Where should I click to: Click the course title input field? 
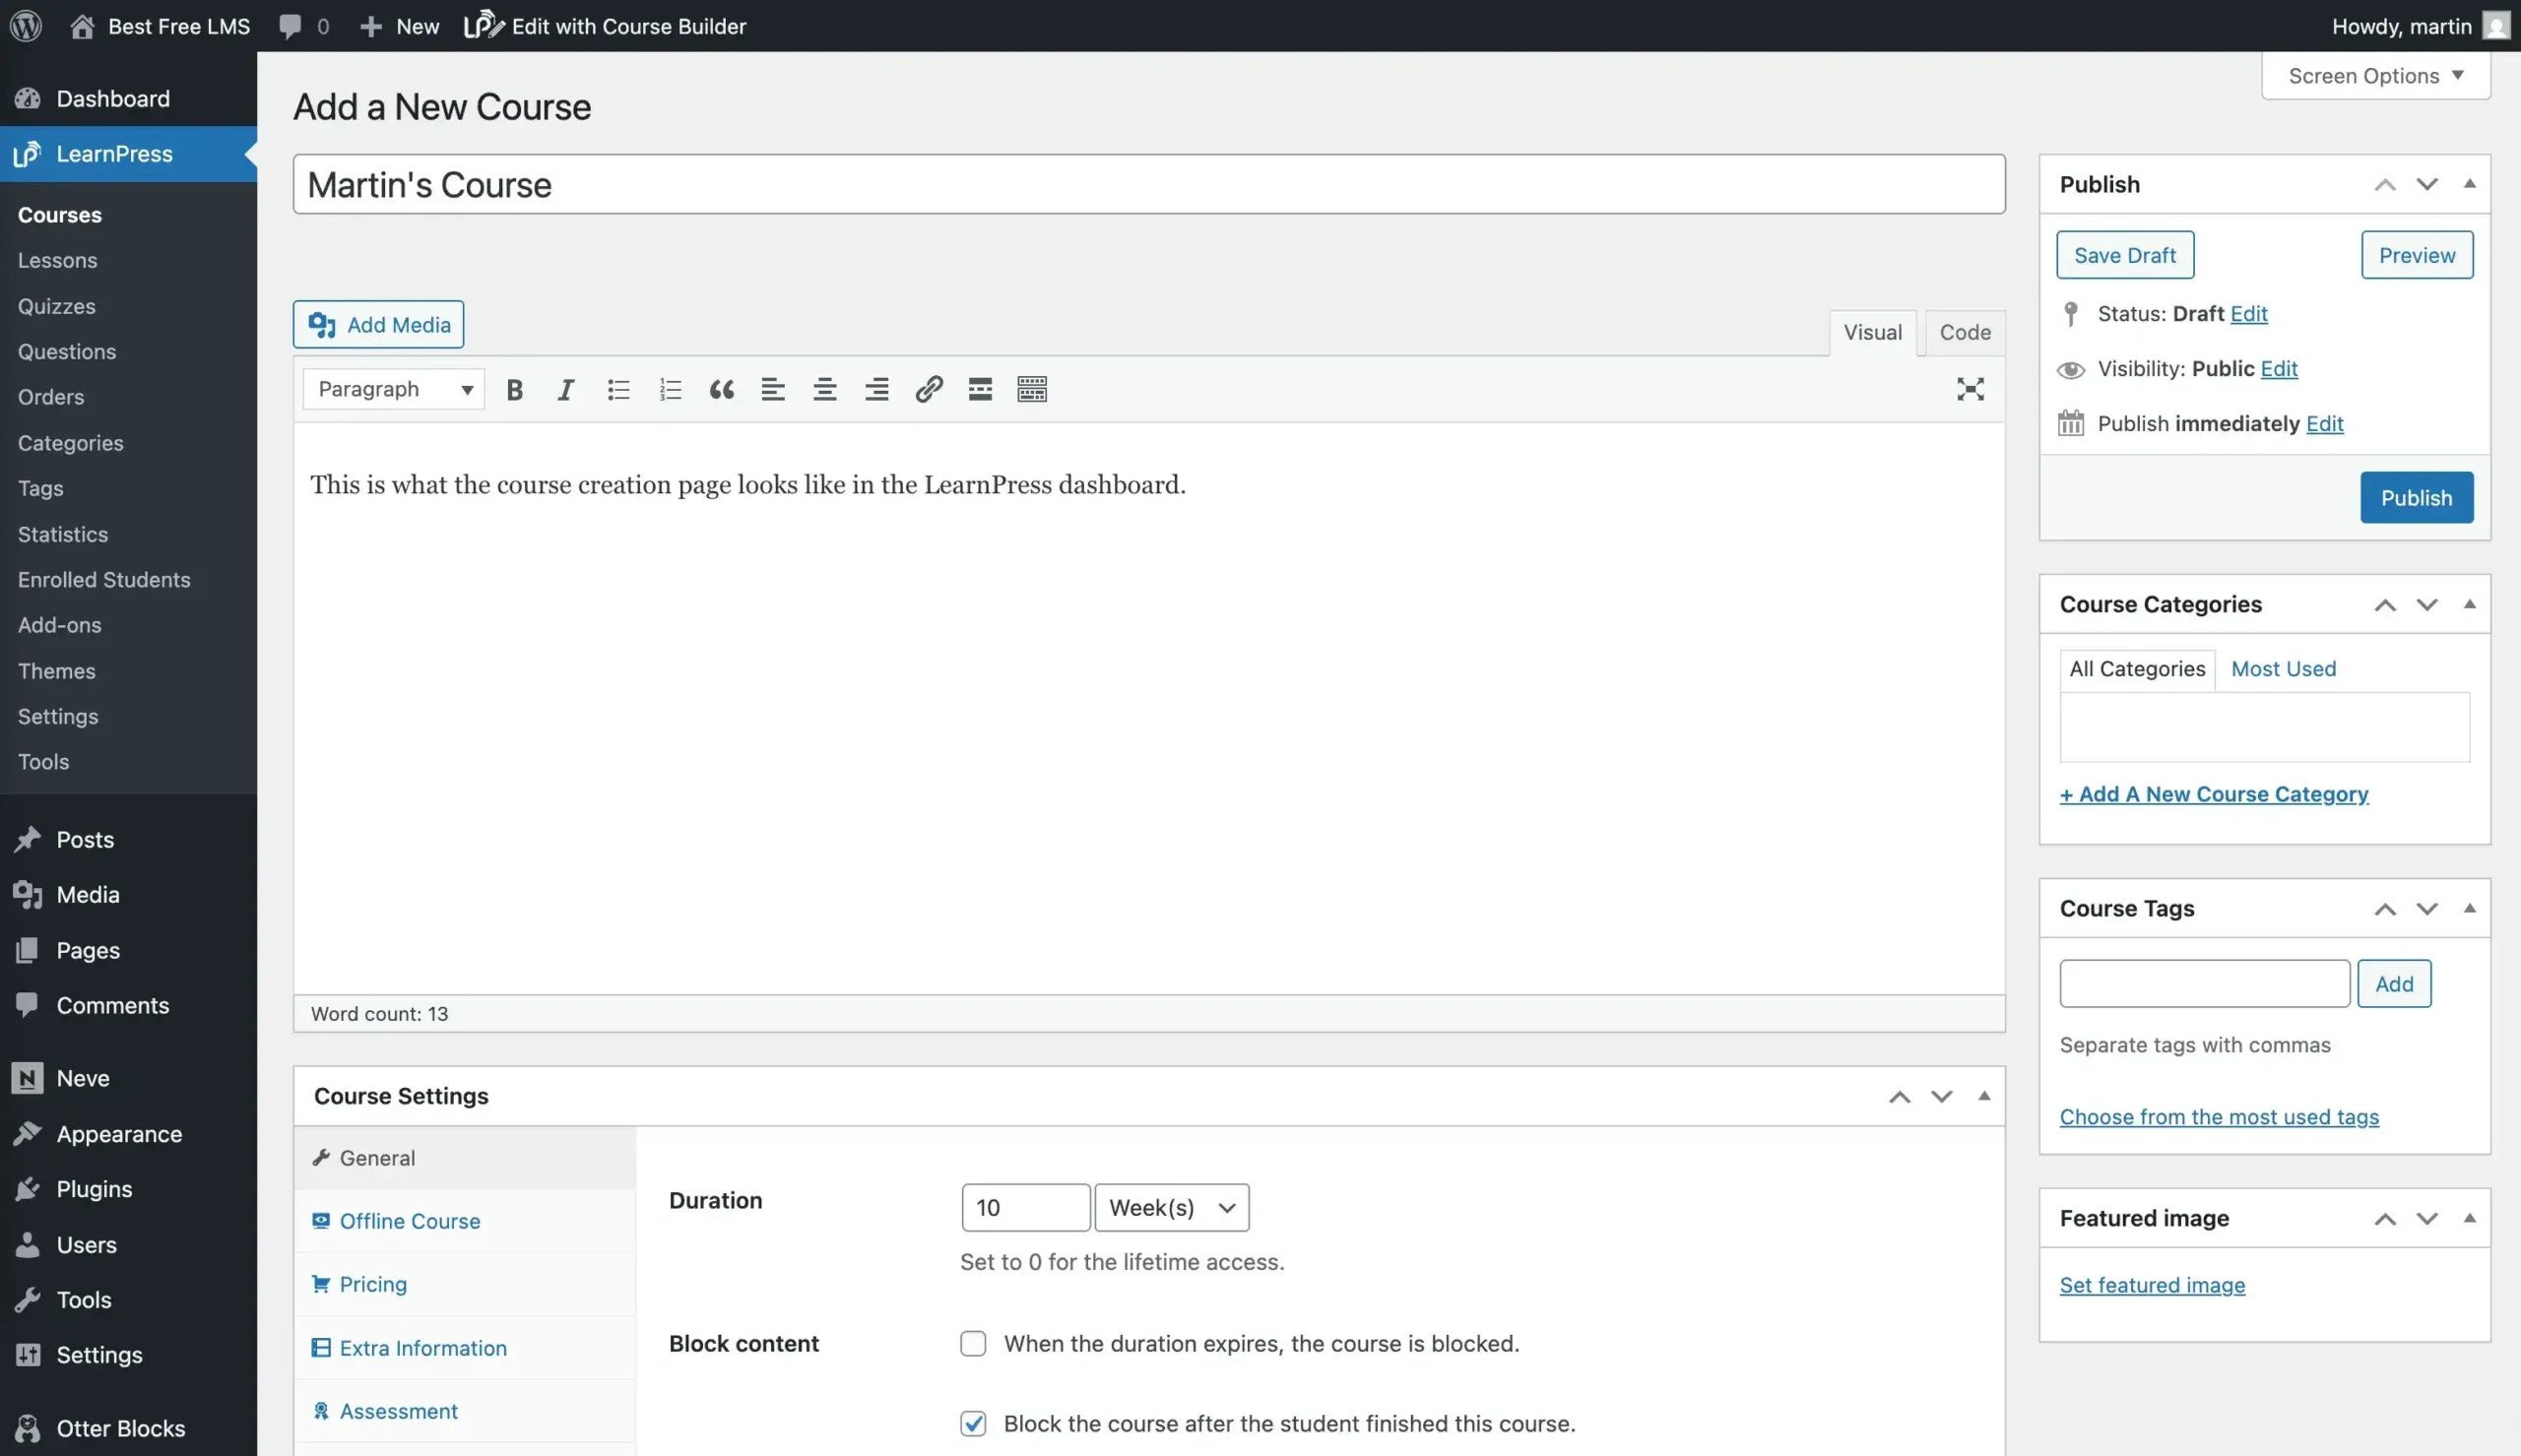coord(1149,184)
